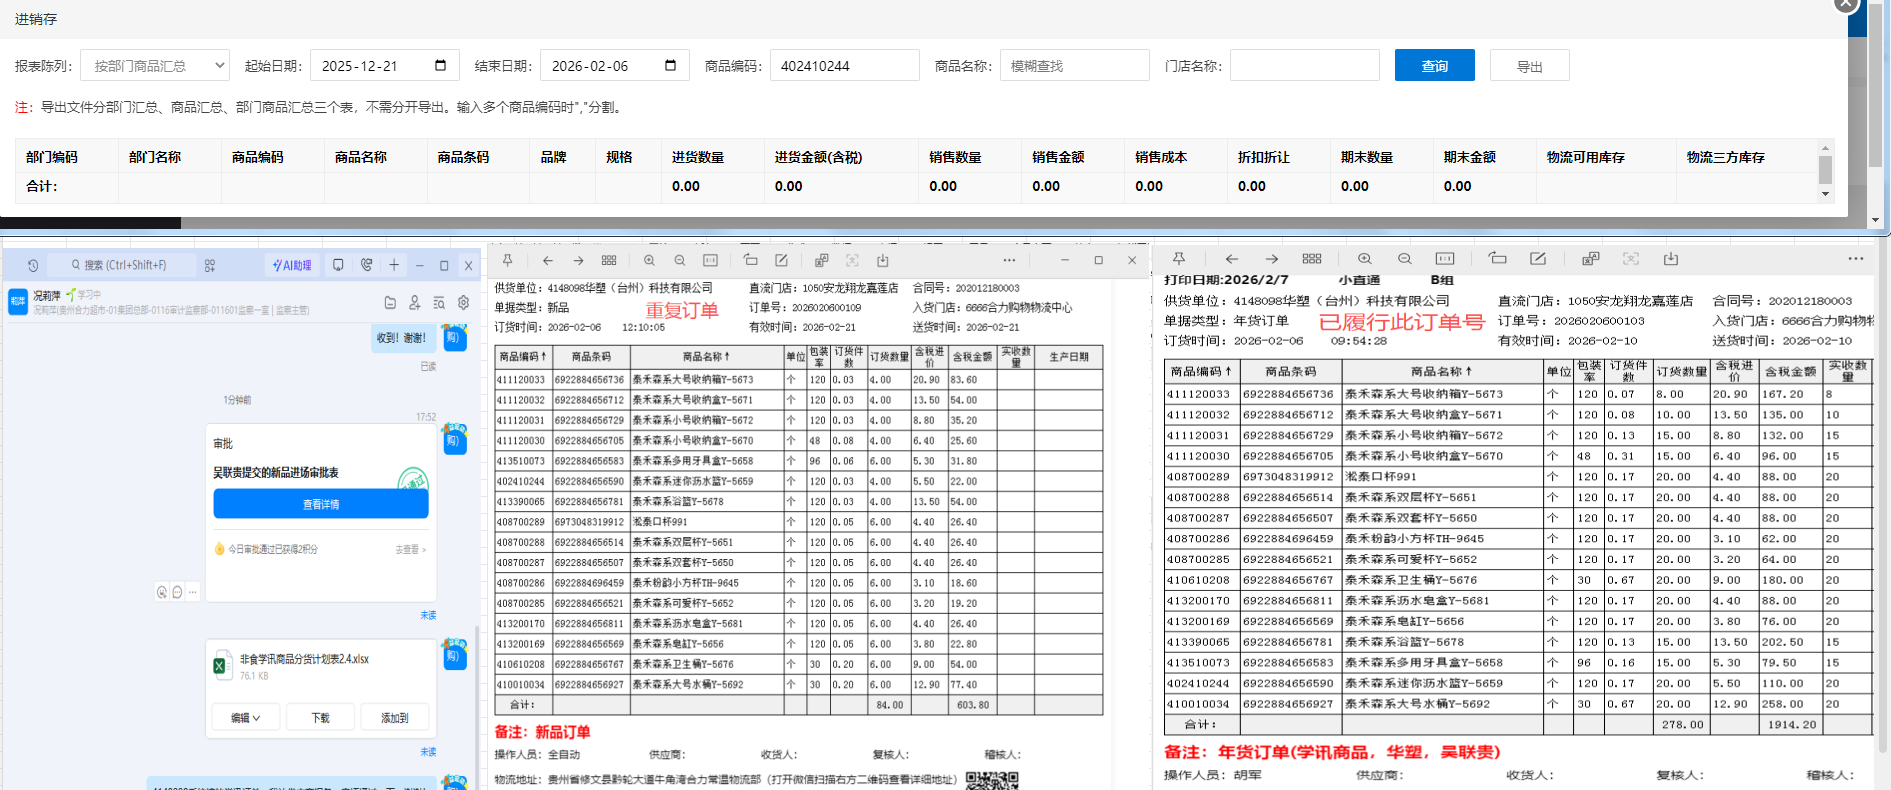The width and height of the screenshot is (1891, 790).
Task: Click the blue 查询 button
Action: point(1434,66)
